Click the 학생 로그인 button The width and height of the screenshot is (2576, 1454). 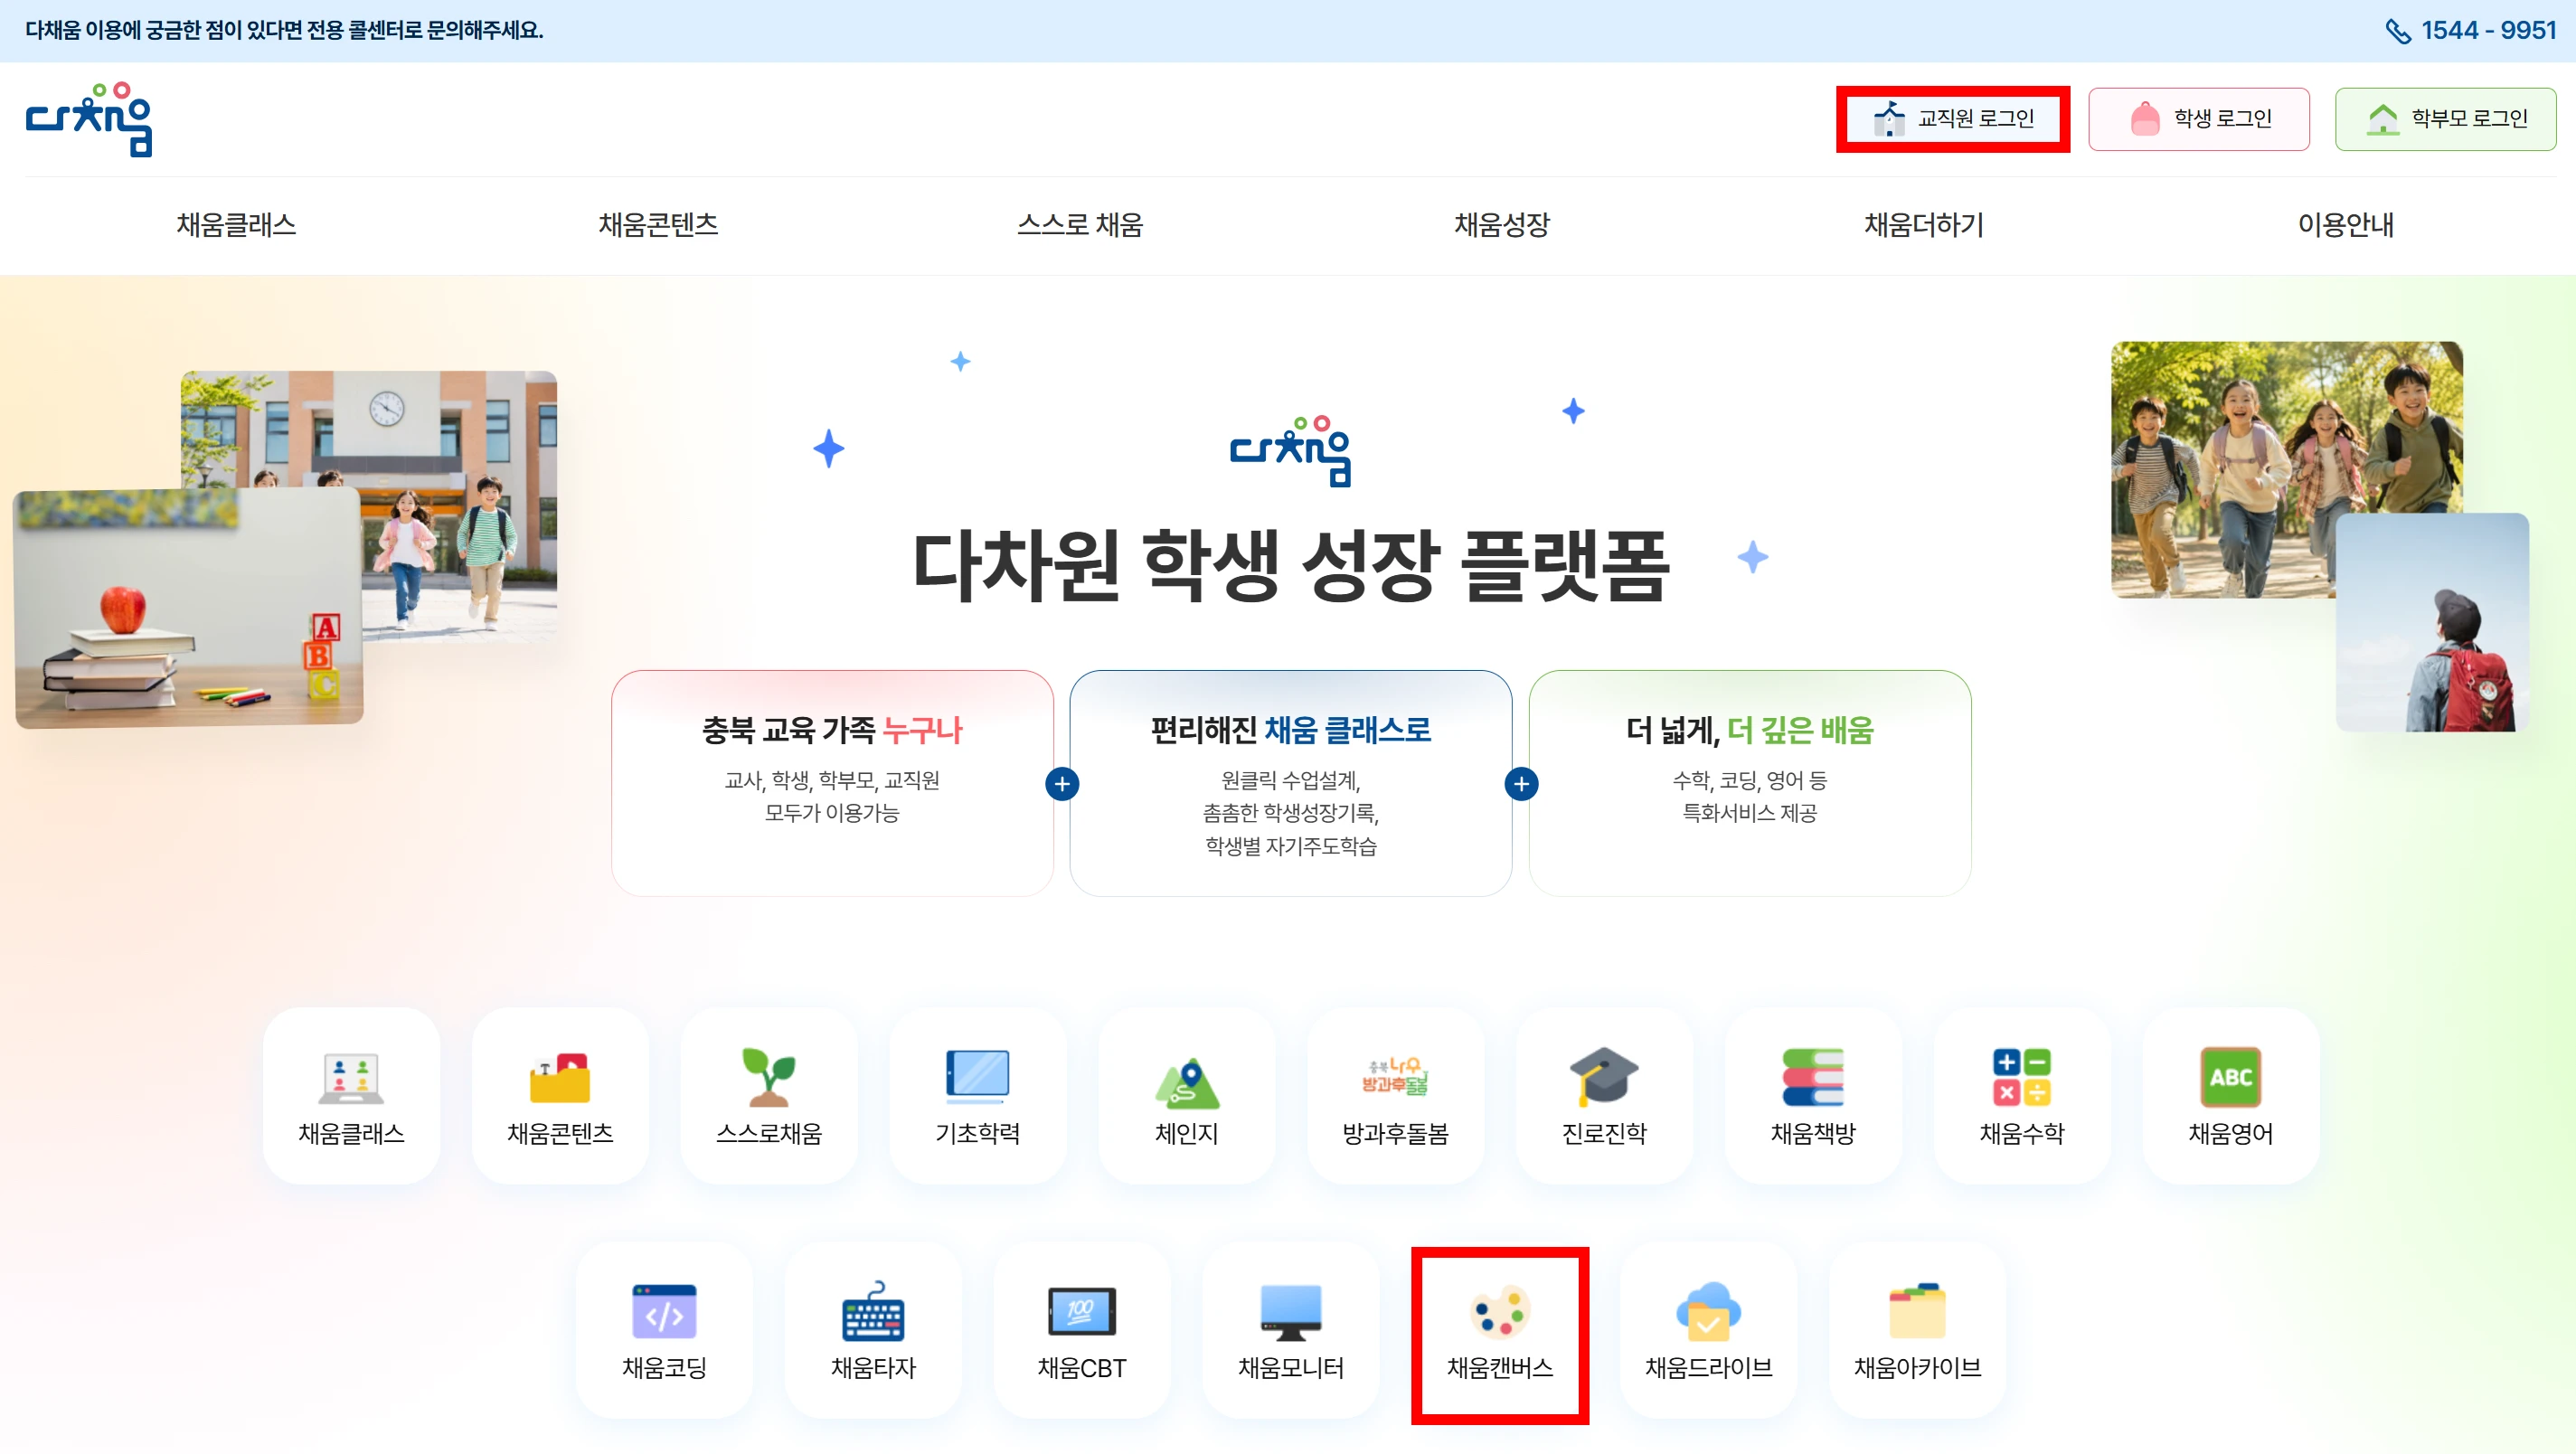[2199, 119]
